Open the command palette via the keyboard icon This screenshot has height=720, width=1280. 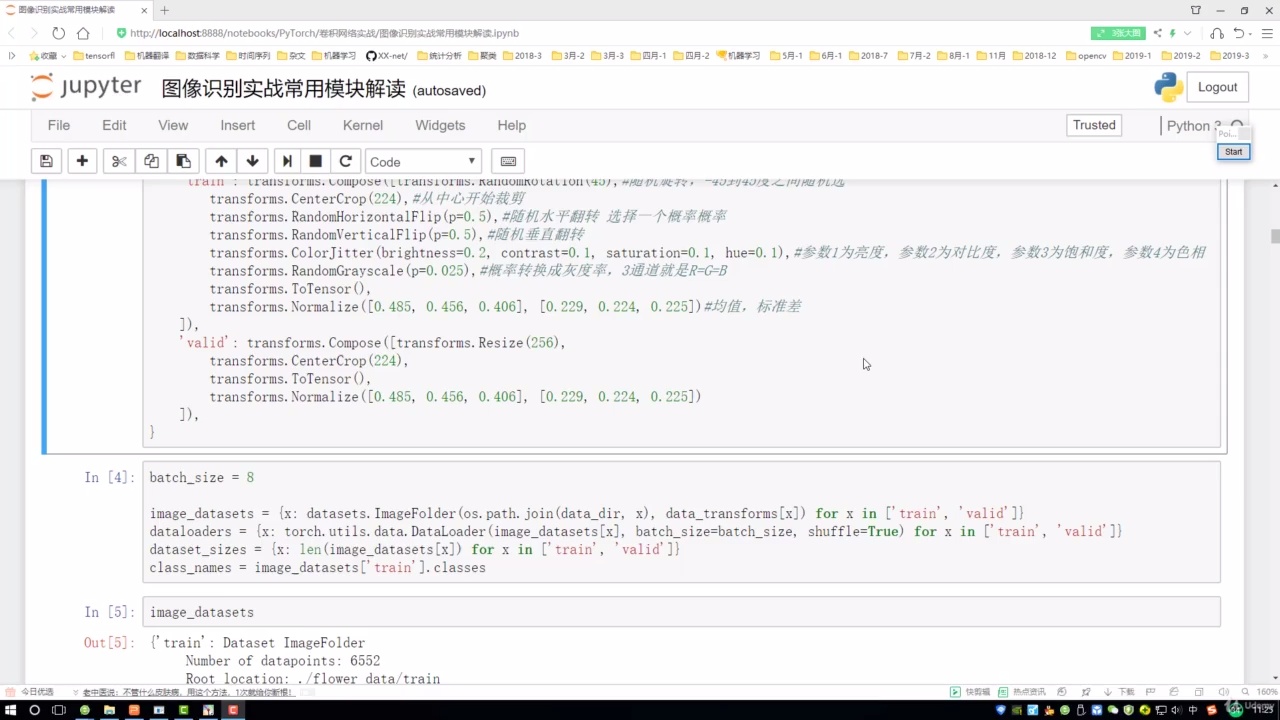508,161
